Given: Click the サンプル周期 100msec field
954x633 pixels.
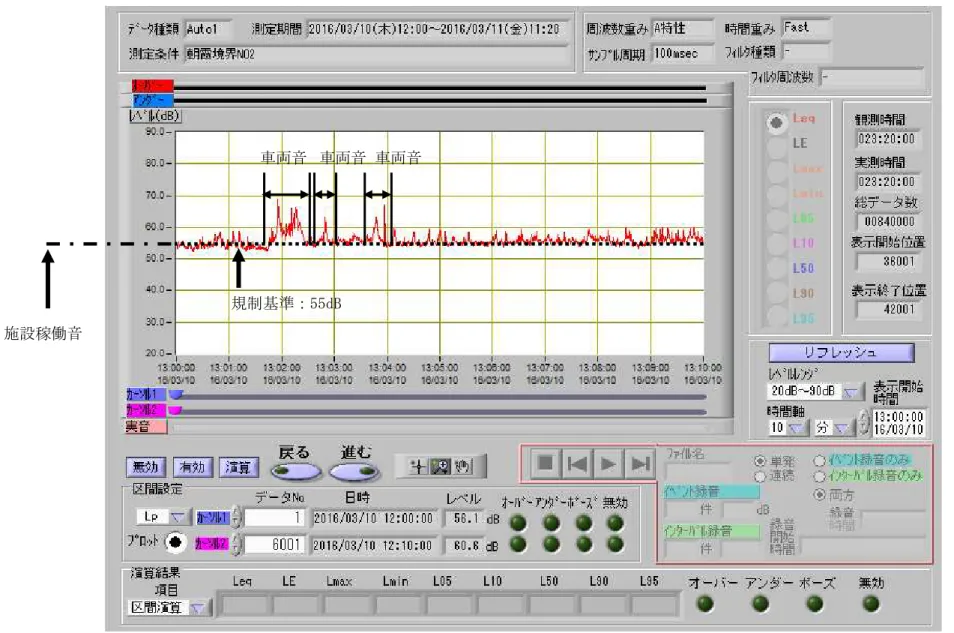Looking at the screenshot, I should point(683,54).
